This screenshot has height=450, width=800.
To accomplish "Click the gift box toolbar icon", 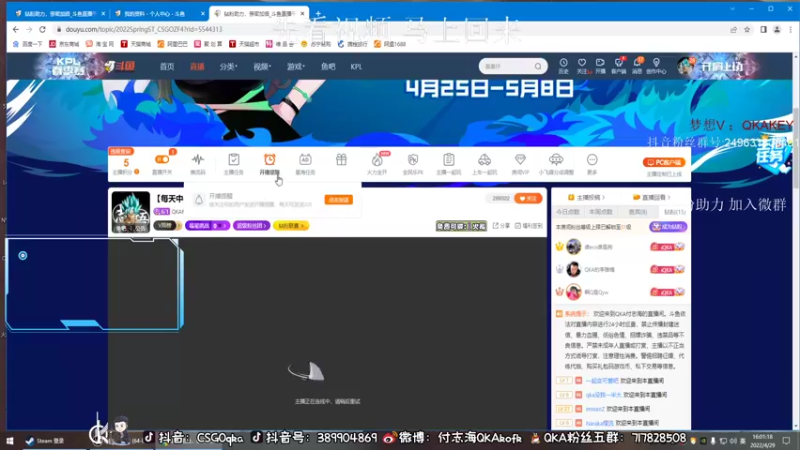I will (x=341, y=160).
